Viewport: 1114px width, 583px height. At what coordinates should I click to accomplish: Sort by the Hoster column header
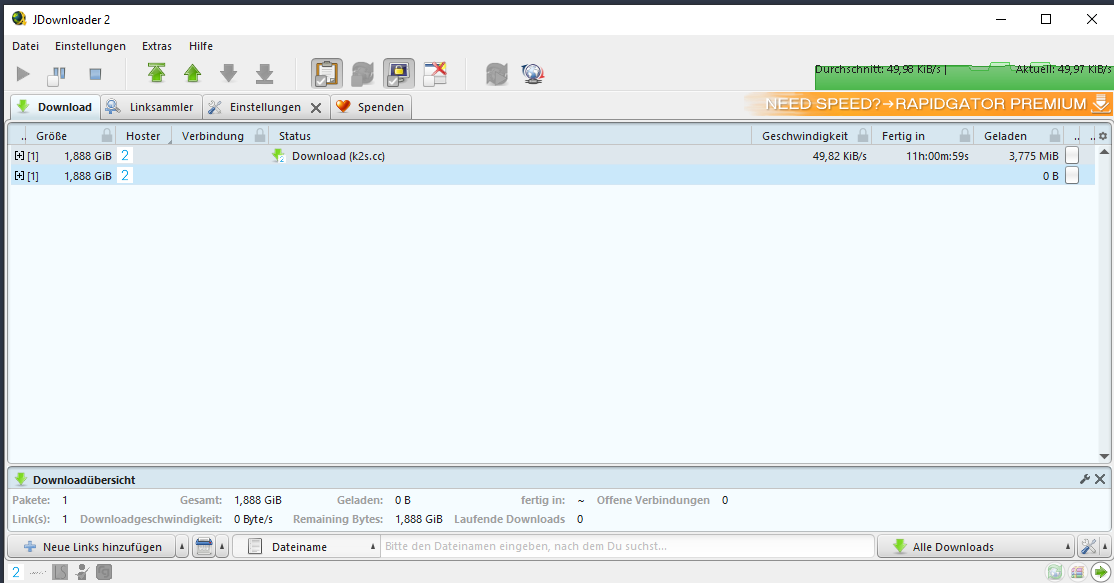pos(144,136)
